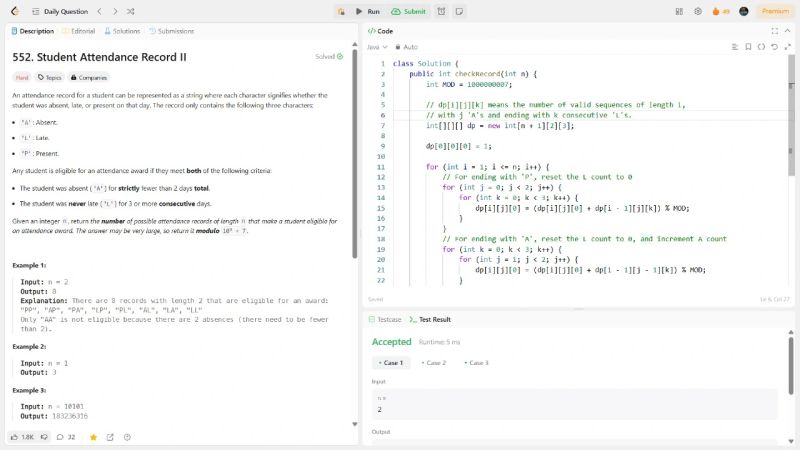Image resolution: width=800 pixels, height=450 pixels.
Task: Open the notes icon beside timer
Action: pos(459,11)
